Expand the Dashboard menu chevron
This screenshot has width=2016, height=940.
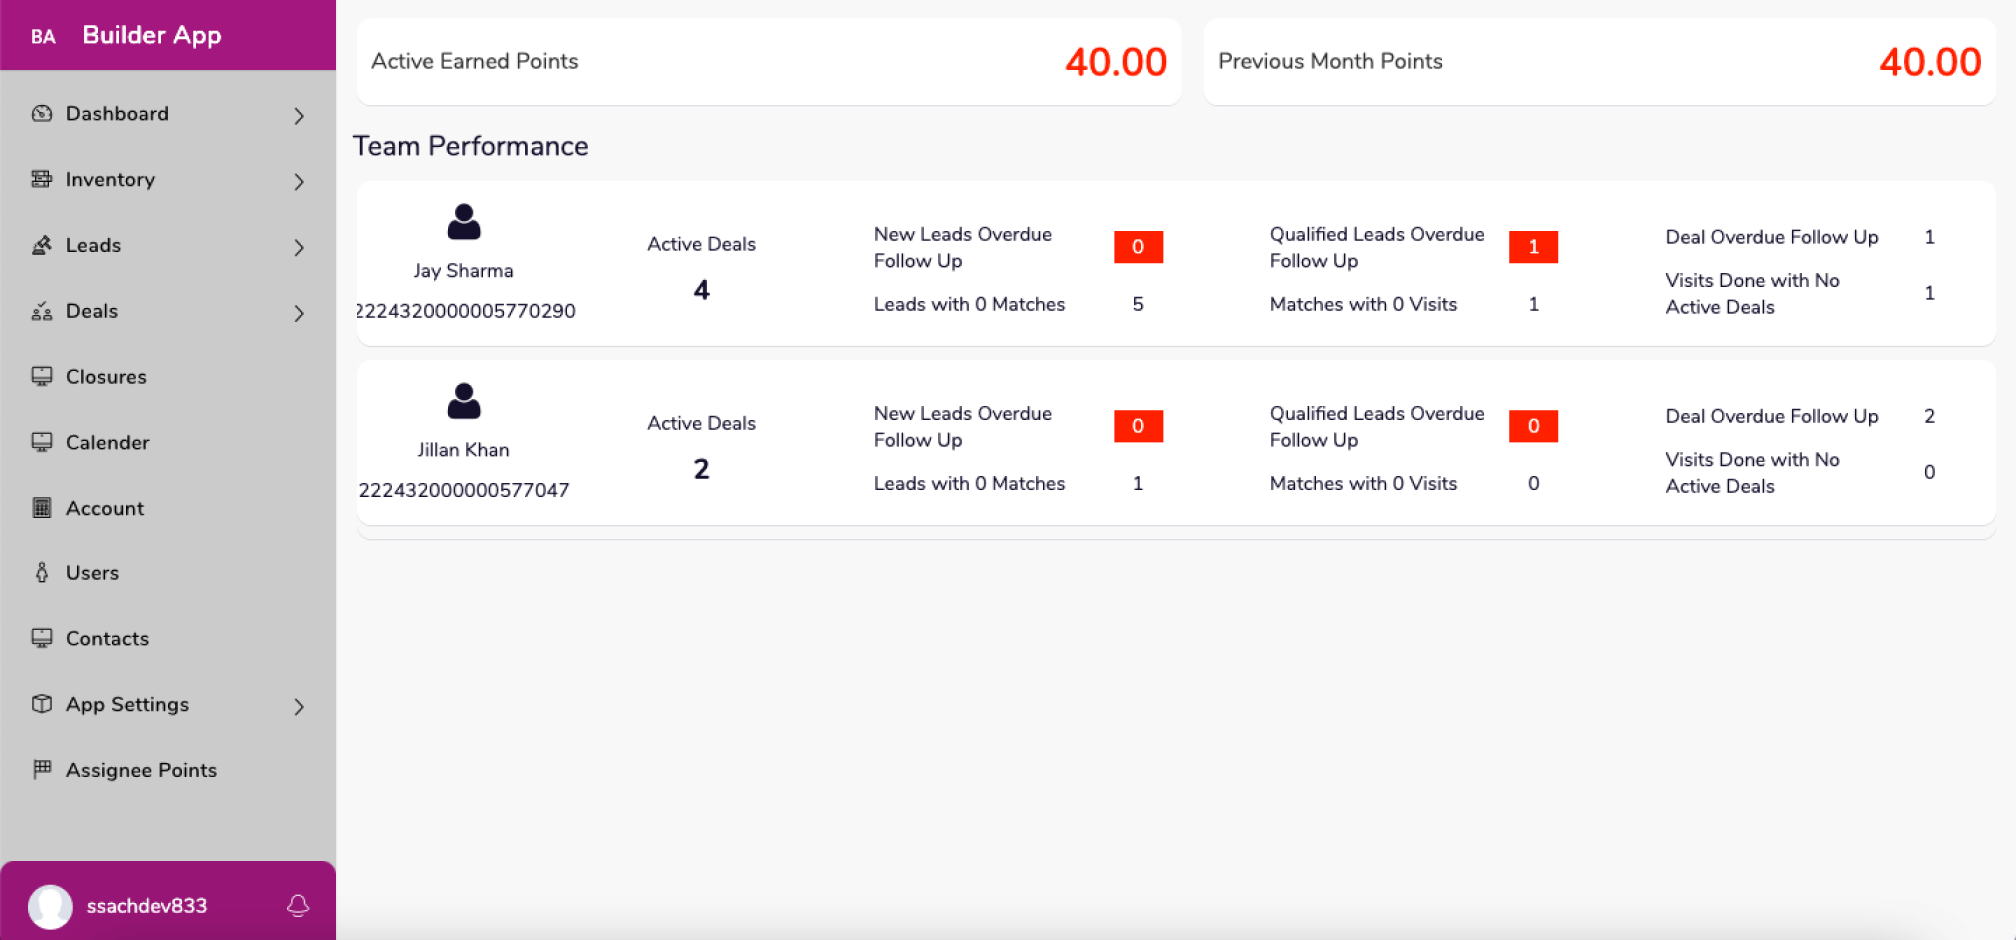299,116
